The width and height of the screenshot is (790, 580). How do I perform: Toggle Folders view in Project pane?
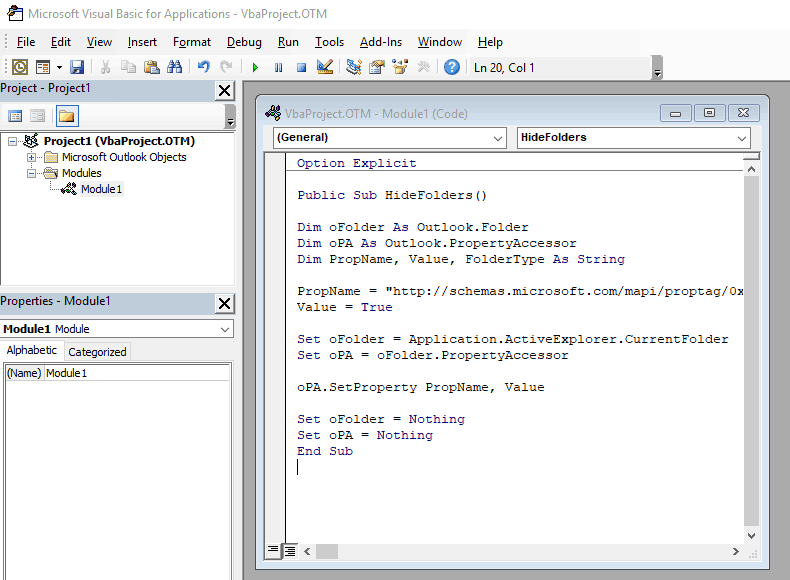(67, 116)
